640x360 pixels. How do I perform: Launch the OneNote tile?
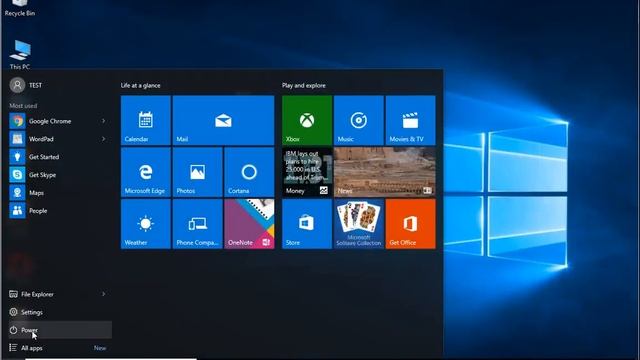249,224
